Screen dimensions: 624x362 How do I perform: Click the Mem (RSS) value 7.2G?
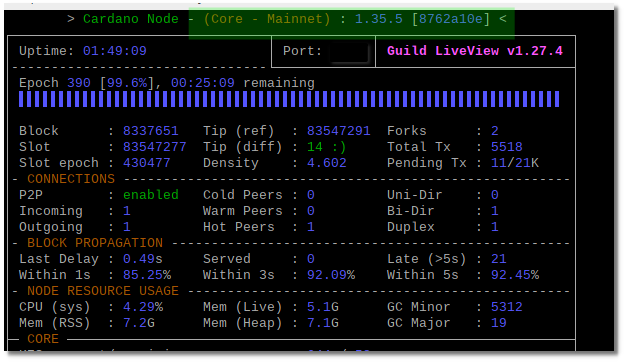click(x=138, y=323)
